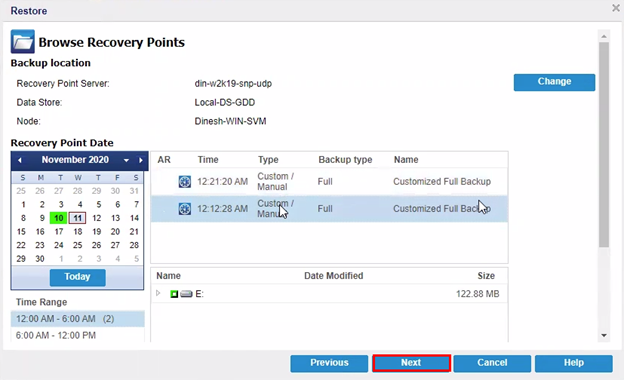The image size is (624, 380).
Task: Go to next month in calendar
Action: tap(140, 160)
